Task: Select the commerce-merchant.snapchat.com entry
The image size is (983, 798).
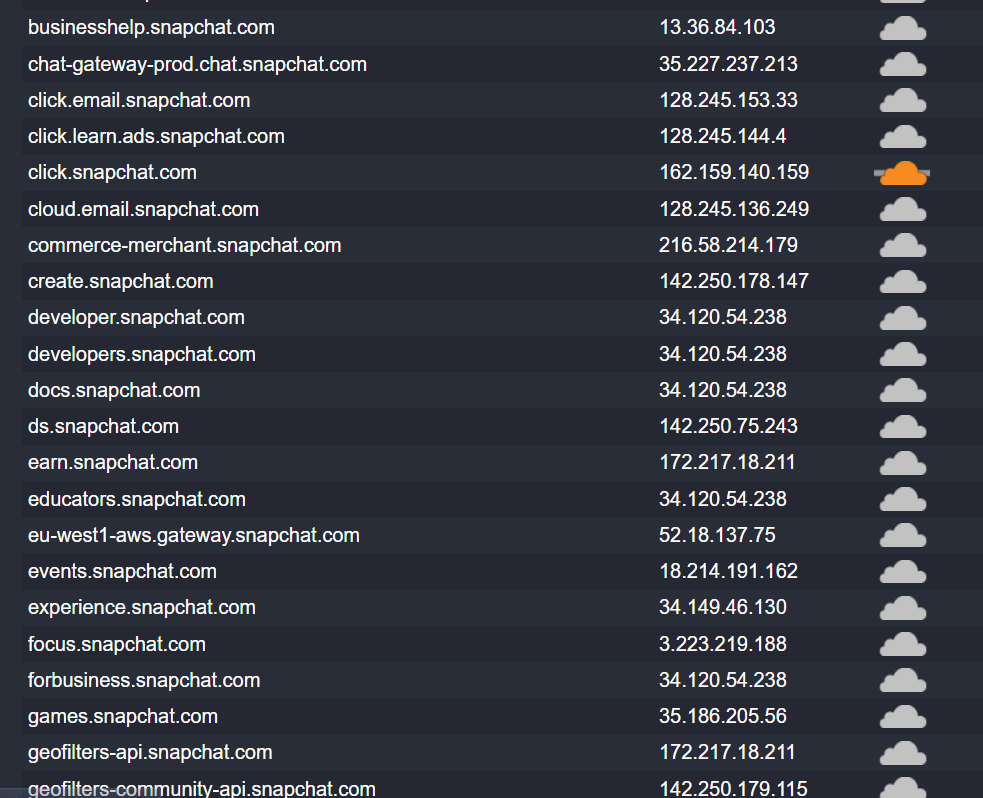Action: click(184, 245)
